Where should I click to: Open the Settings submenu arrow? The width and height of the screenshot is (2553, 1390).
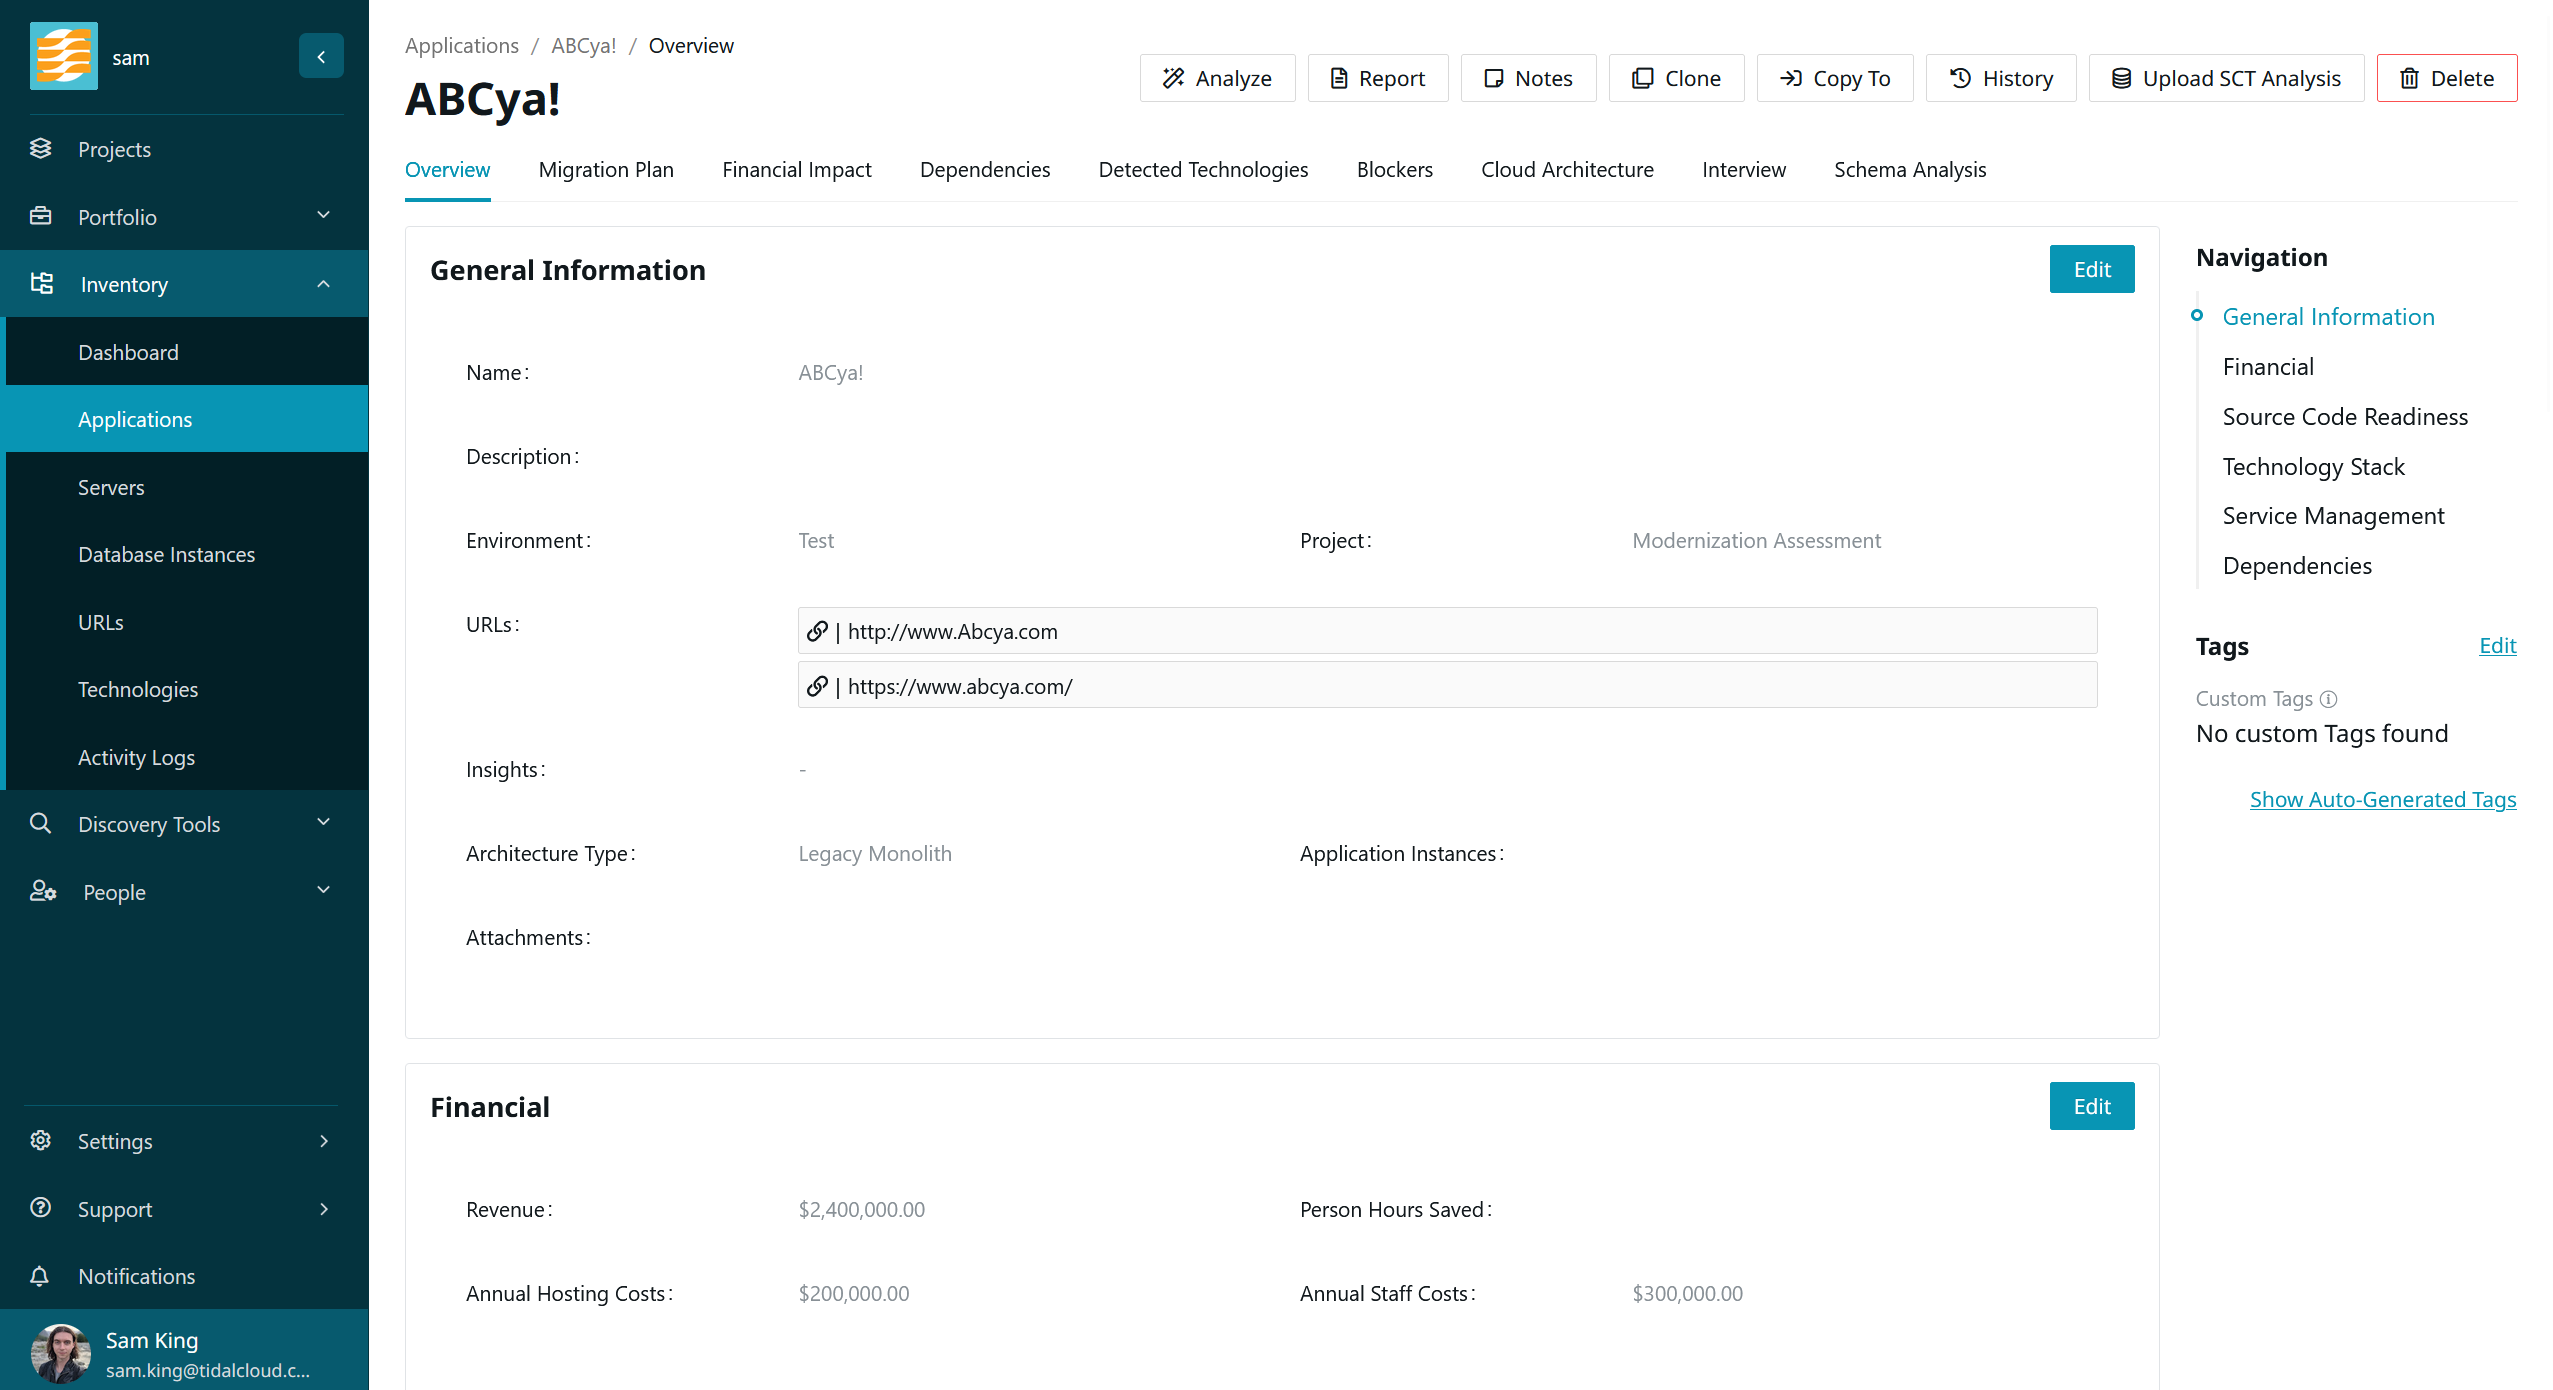(324, 1141)
